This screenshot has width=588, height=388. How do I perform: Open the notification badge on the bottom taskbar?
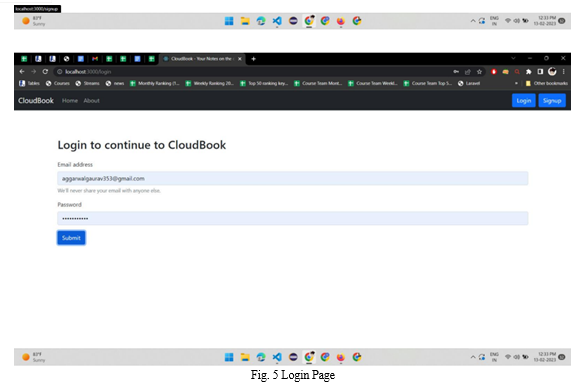pyautogui.click(x=562, y=357)
